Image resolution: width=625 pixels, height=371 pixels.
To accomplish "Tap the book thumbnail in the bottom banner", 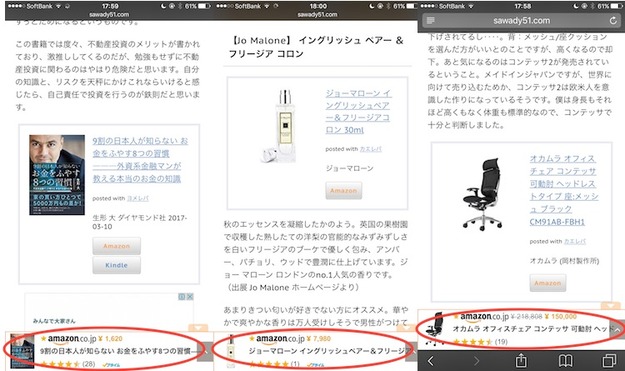I will tap(22, 351).
